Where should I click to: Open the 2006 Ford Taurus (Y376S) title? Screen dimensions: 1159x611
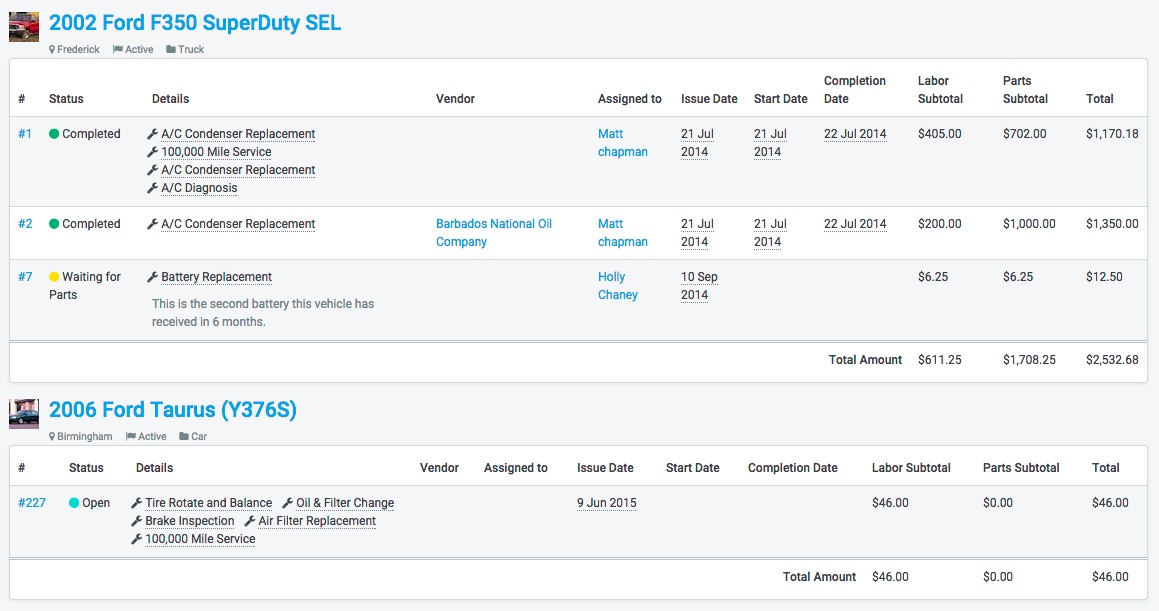click(x=173, y=410)
